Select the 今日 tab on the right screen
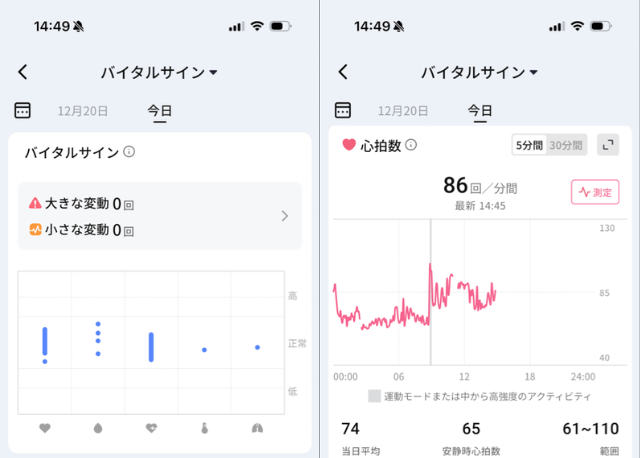The width and height of the screenshot is (640, 458). (480, 111)
